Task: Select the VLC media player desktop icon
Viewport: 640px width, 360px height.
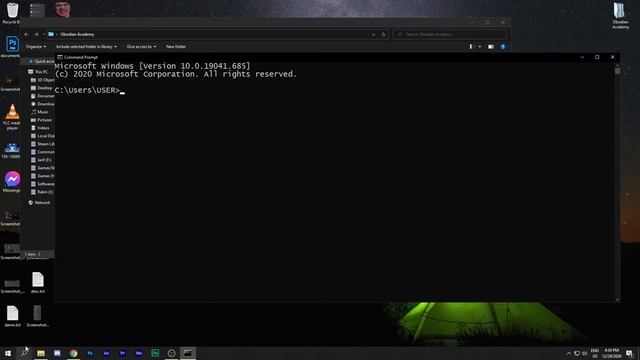Action: (x=12, y=117)
